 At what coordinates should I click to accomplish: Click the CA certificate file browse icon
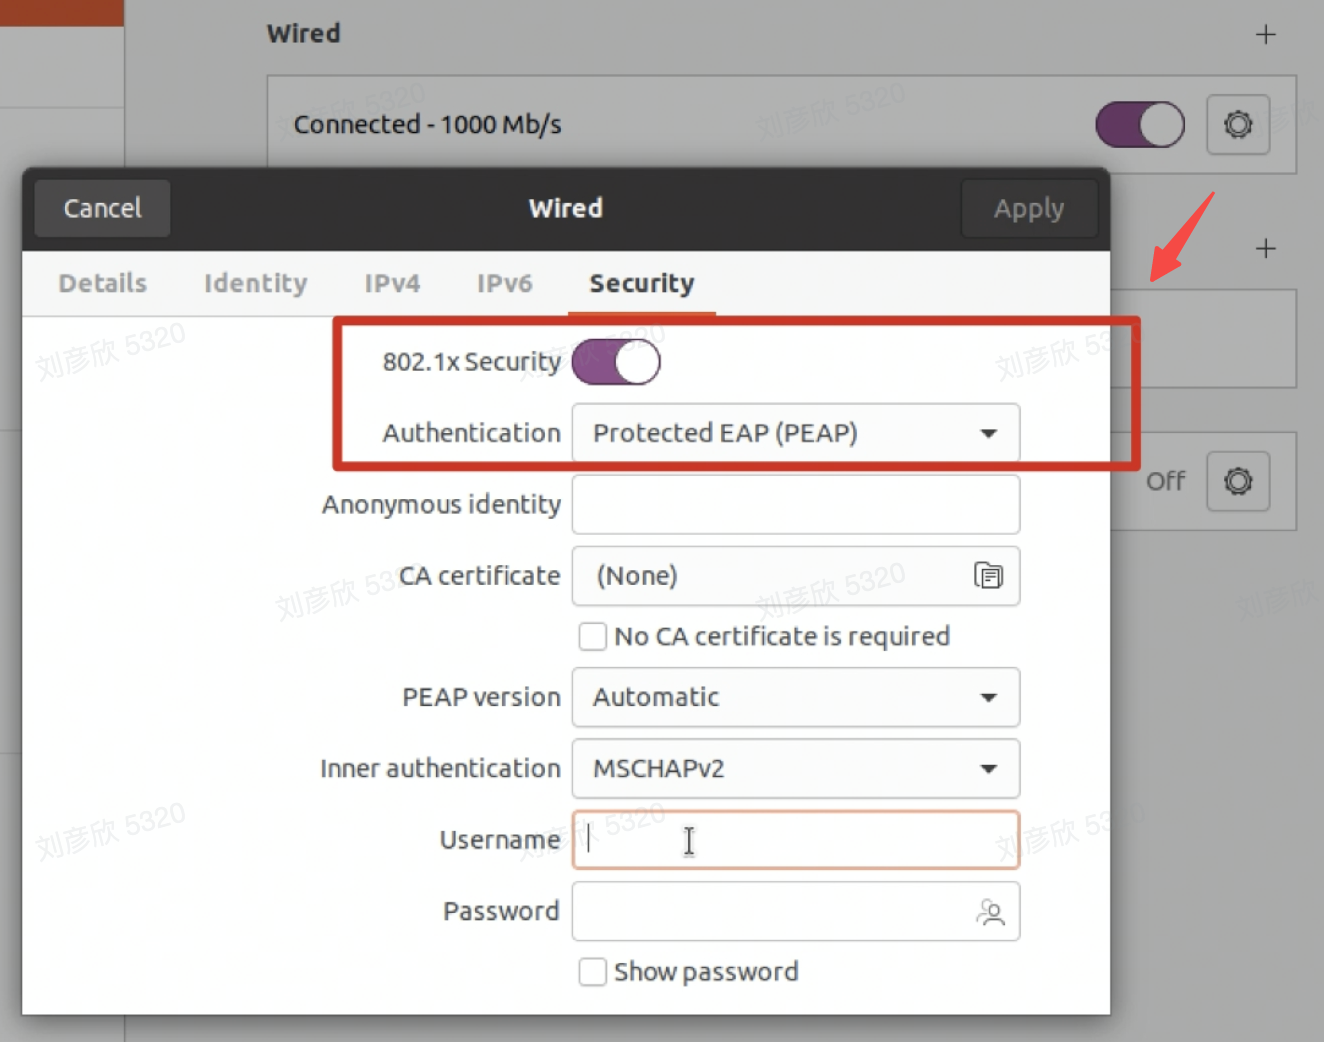pos(988,576)
